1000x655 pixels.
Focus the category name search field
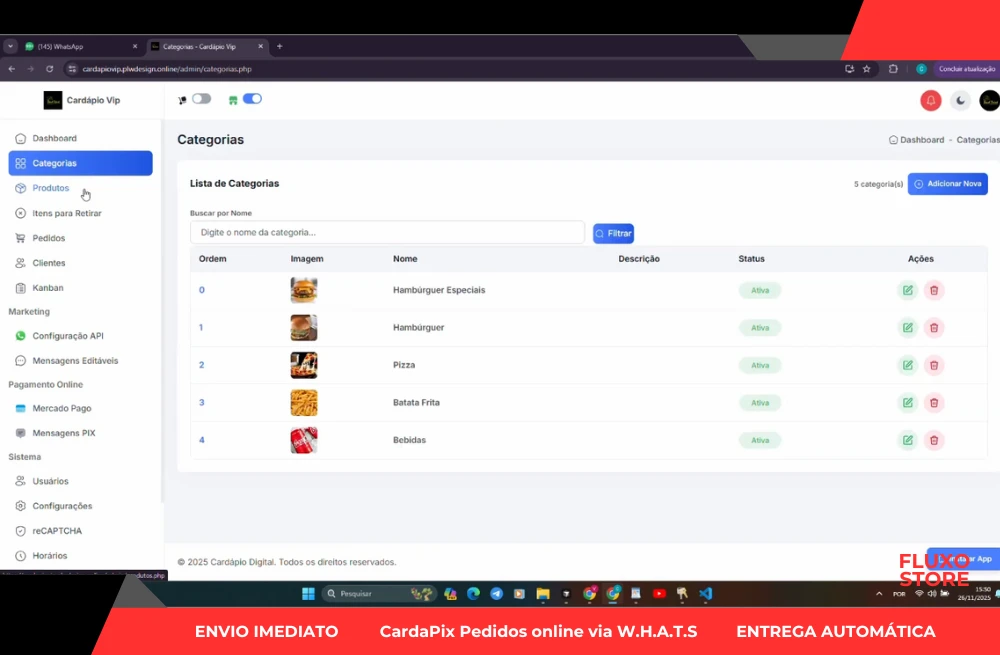click(x=387, y=232)
